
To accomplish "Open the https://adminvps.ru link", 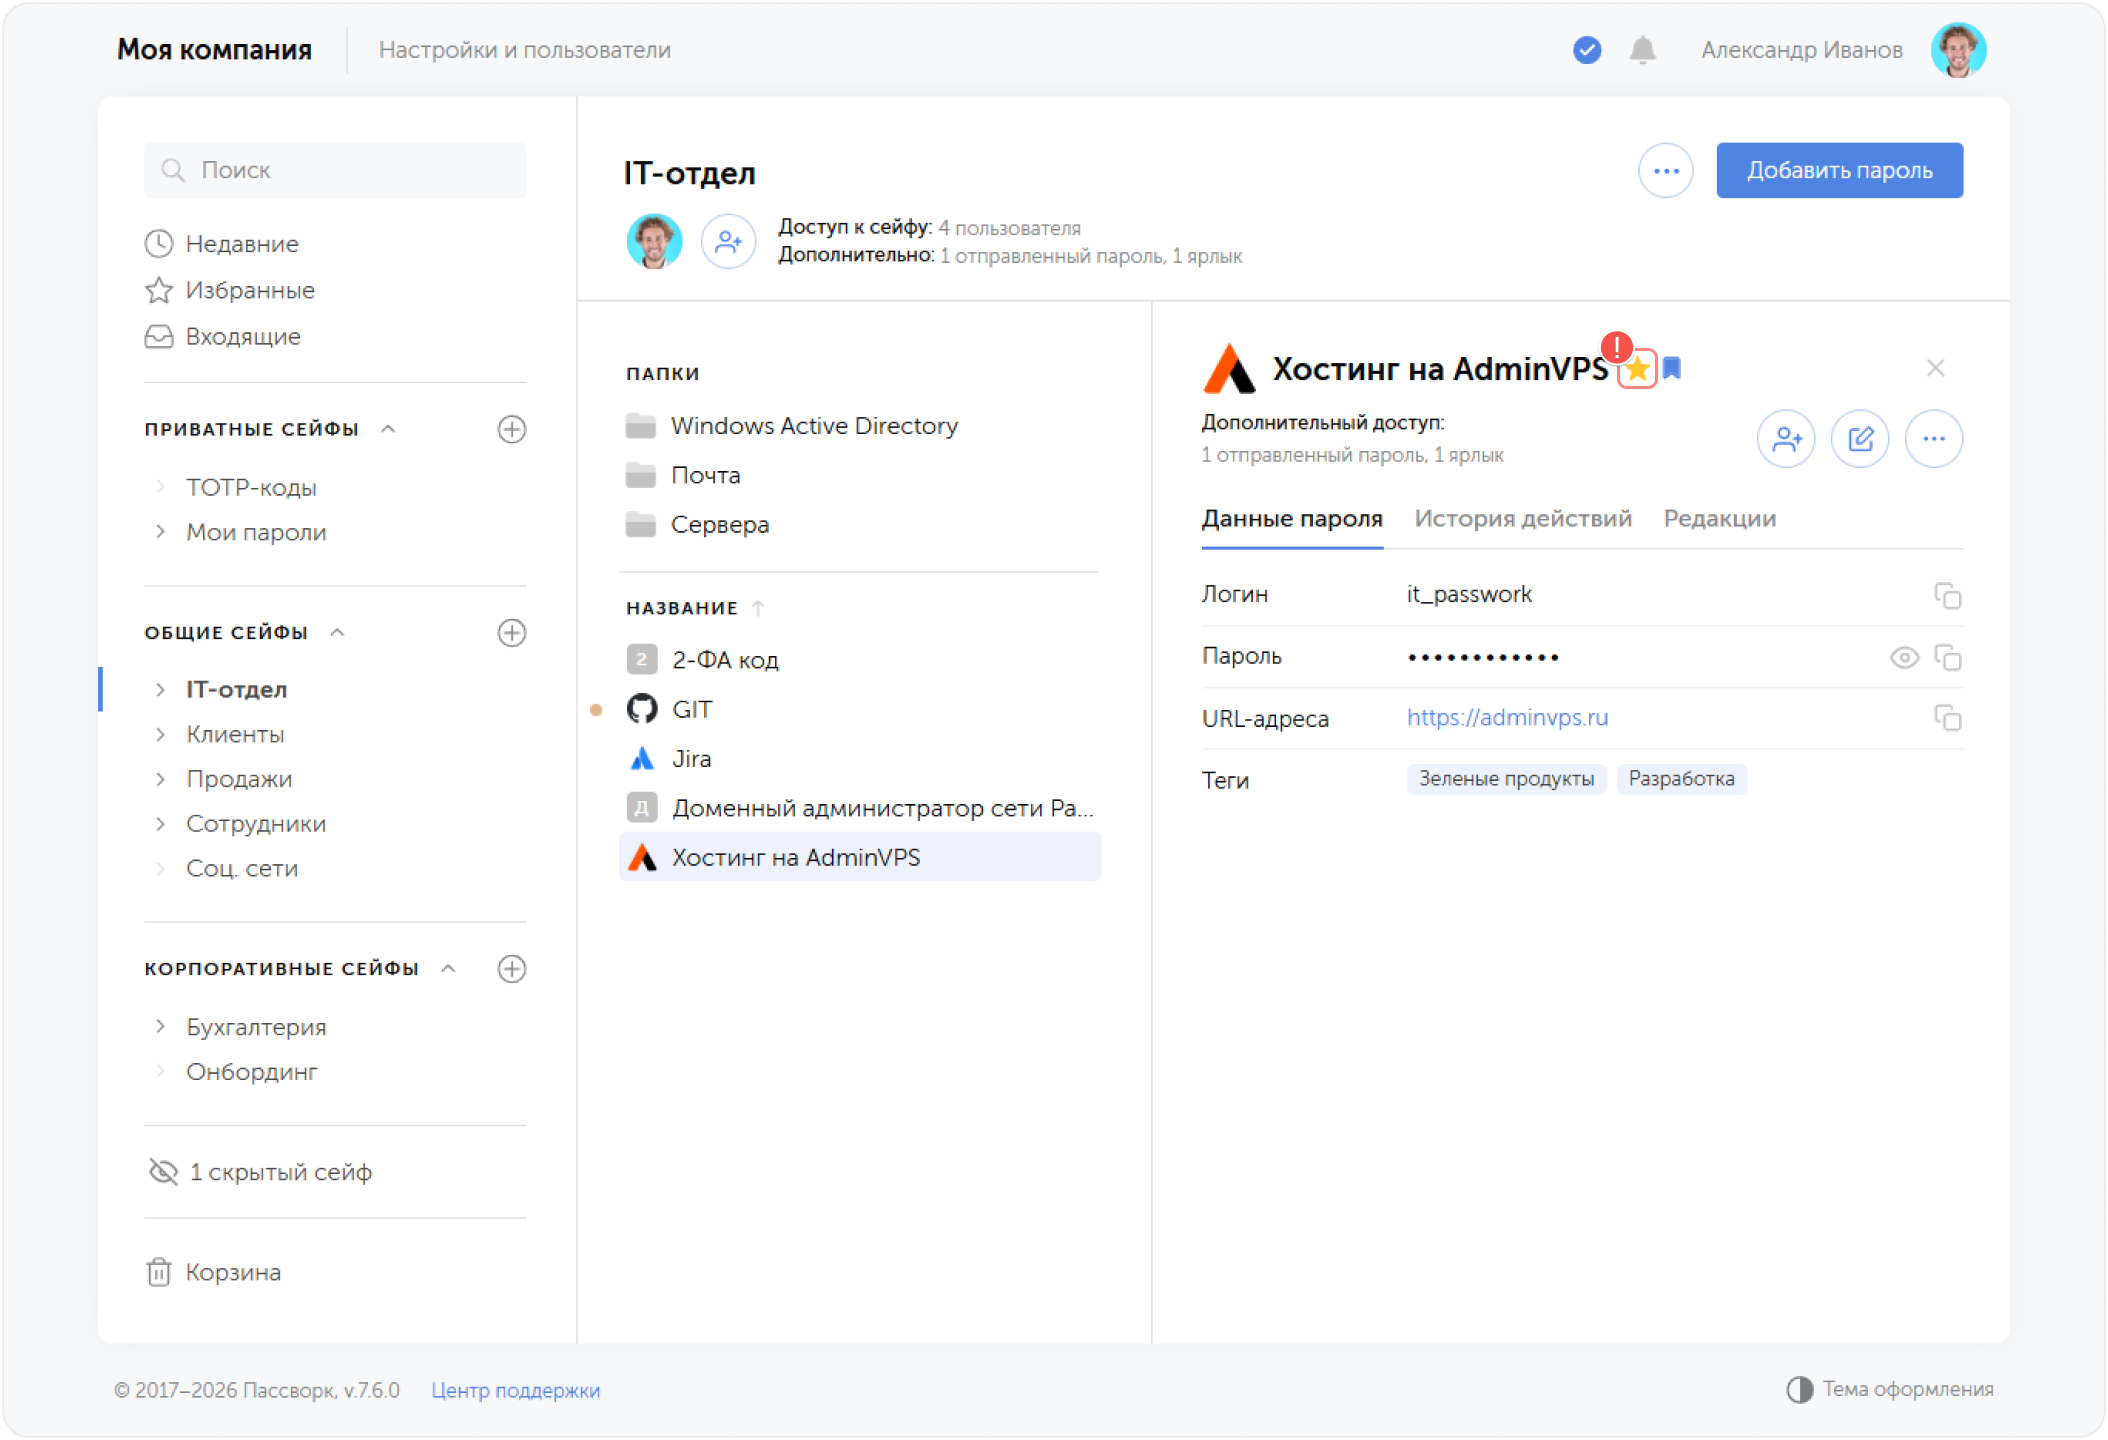I will [1508, 718].
